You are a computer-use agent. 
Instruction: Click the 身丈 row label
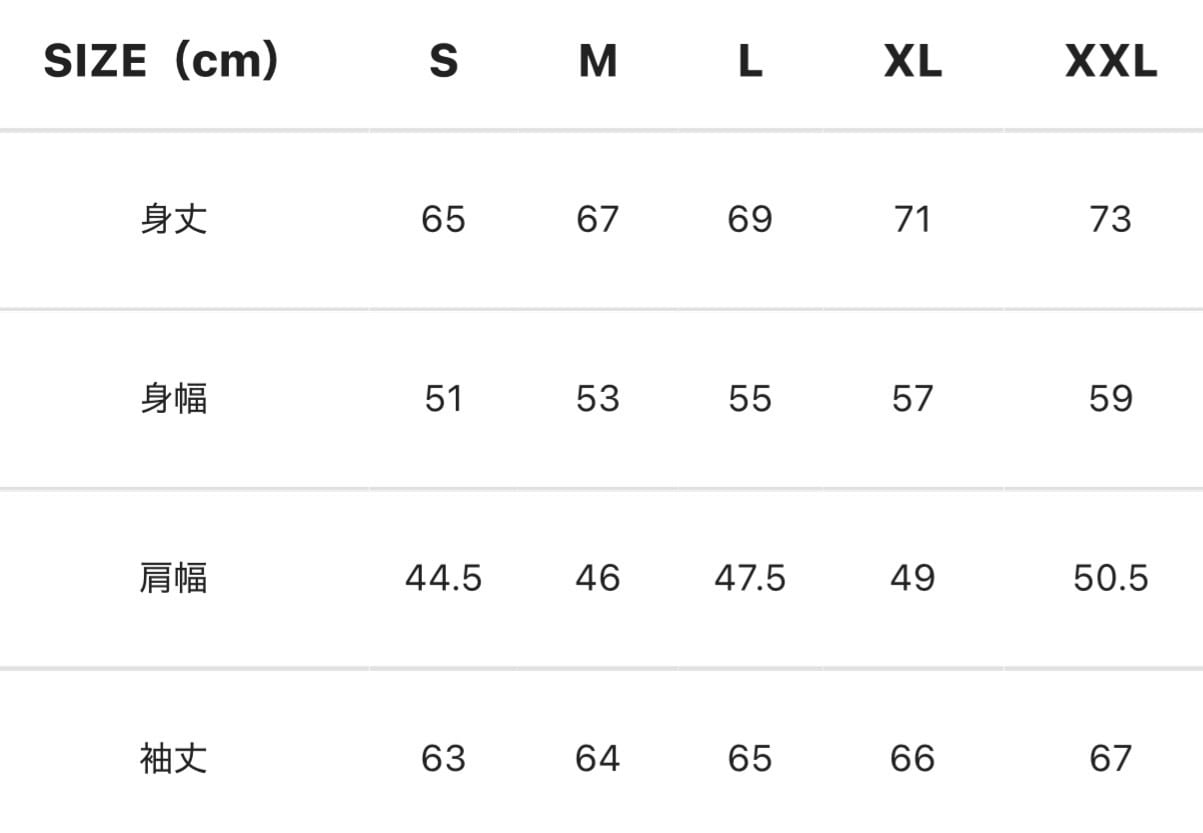pos(174,219)
